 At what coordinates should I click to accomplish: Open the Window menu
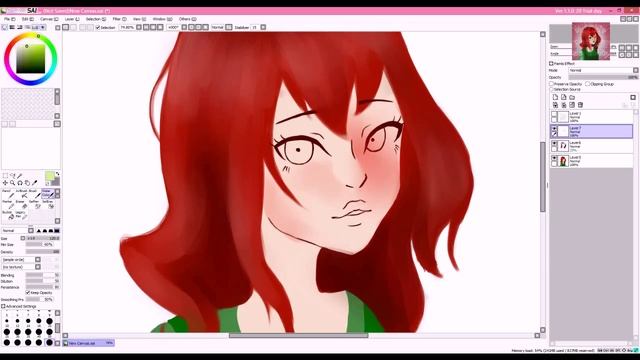(162, 19)
